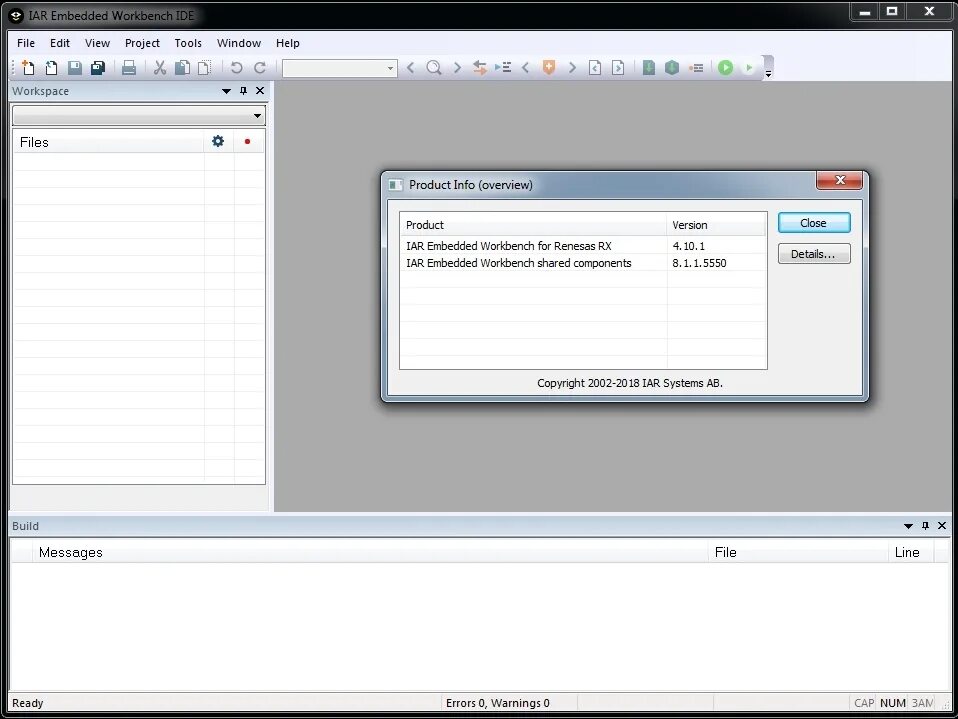
Task: Click the Messages column header
Action: click(371, 552)
